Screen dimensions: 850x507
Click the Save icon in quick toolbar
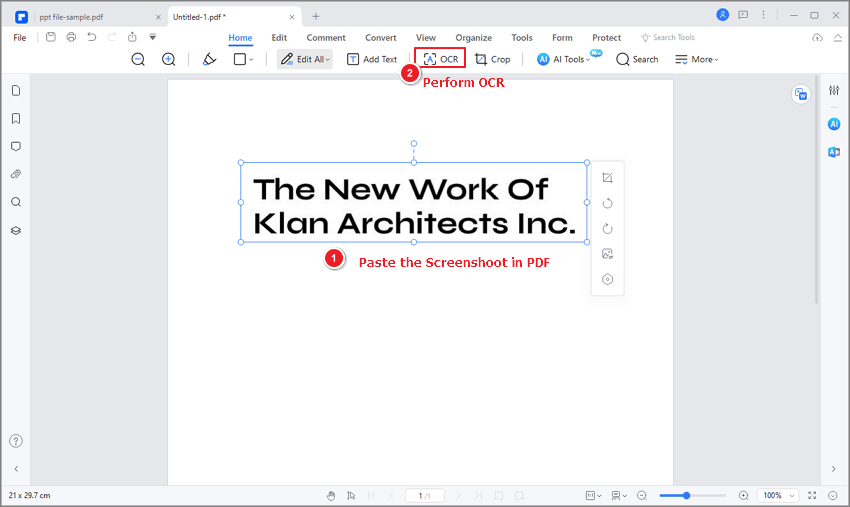coord(50,37)
